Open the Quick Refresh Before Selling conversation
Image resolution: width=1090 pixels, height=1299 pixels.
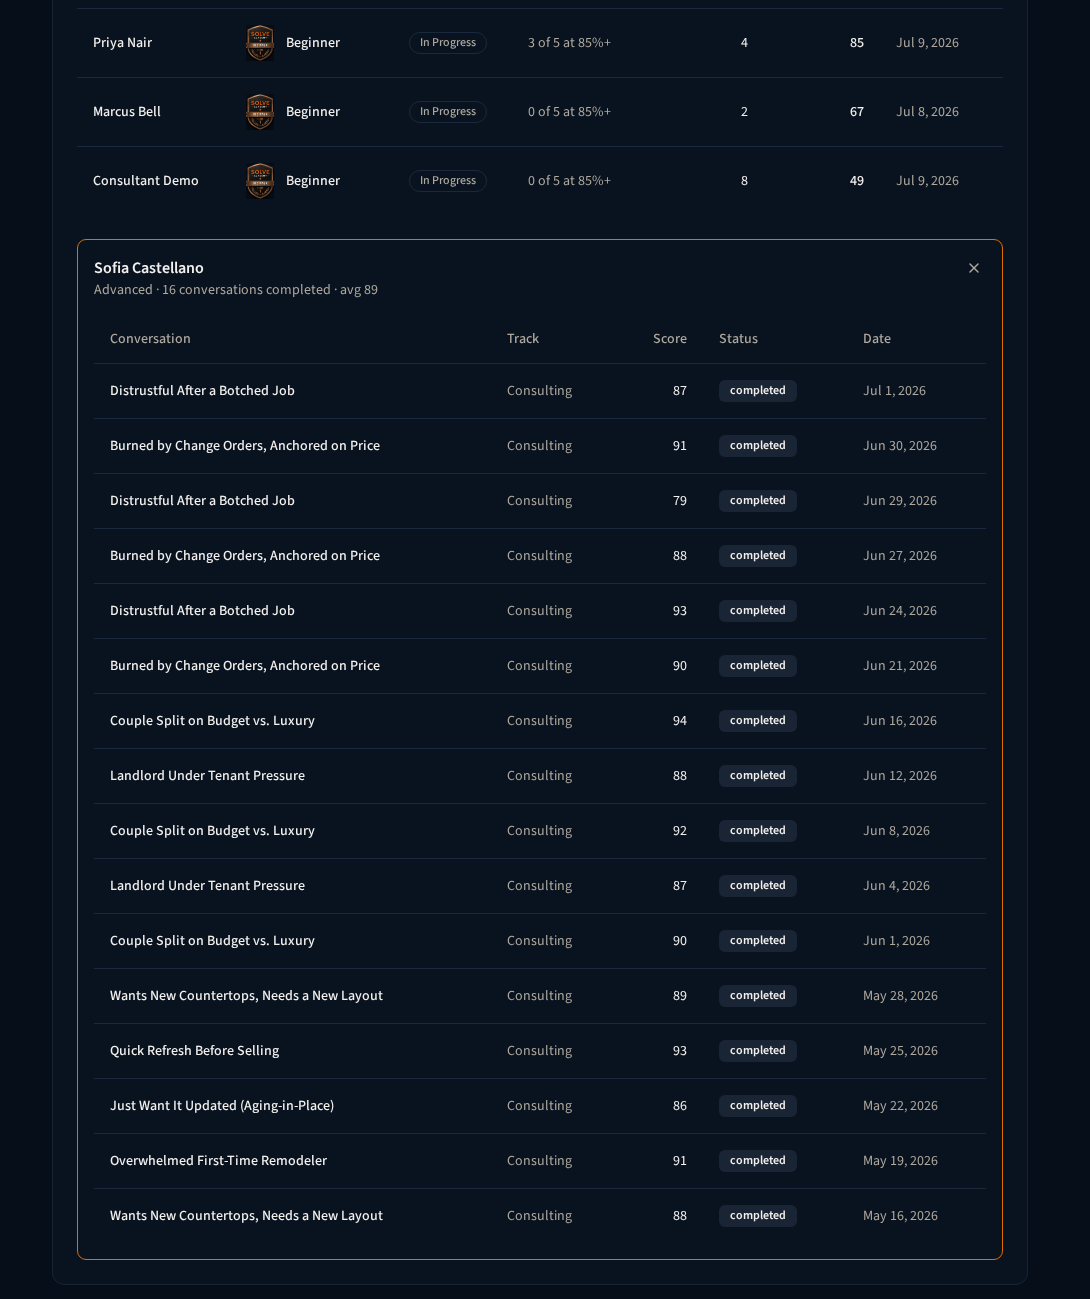[540, 1051]
